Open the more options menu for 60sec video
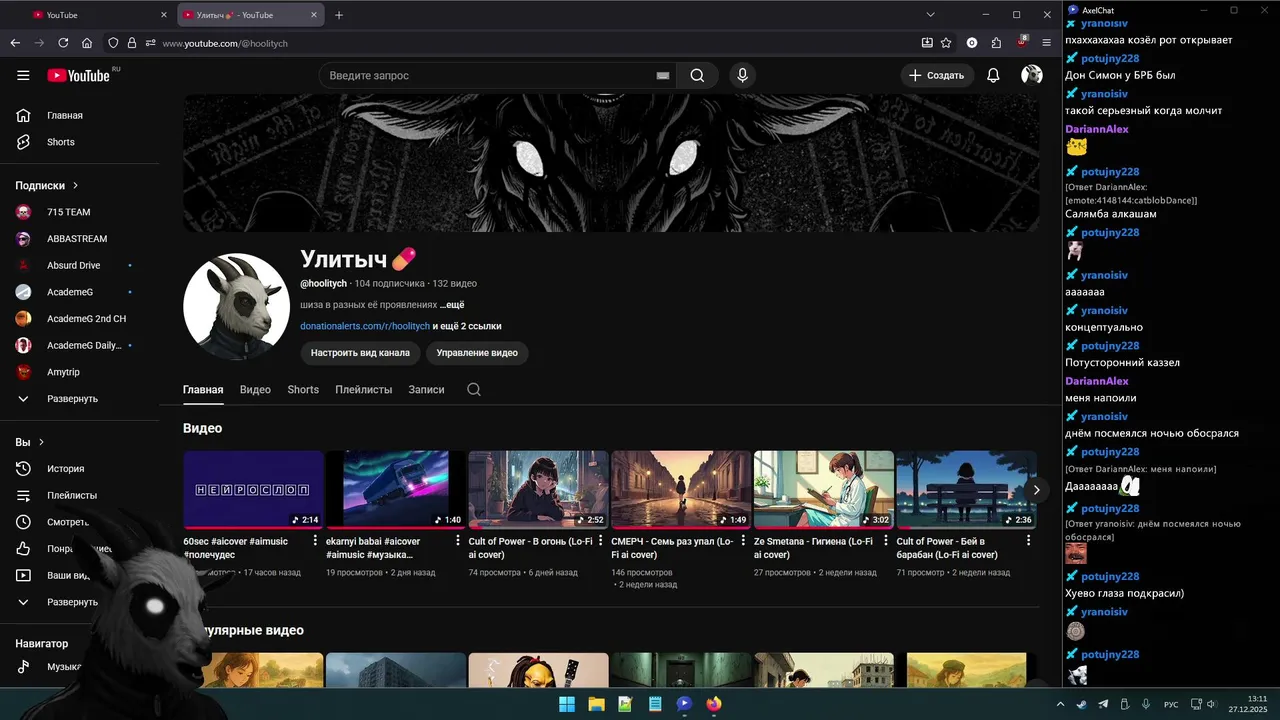The width and height of the screenshot is (1280, 720). (315, 541)
